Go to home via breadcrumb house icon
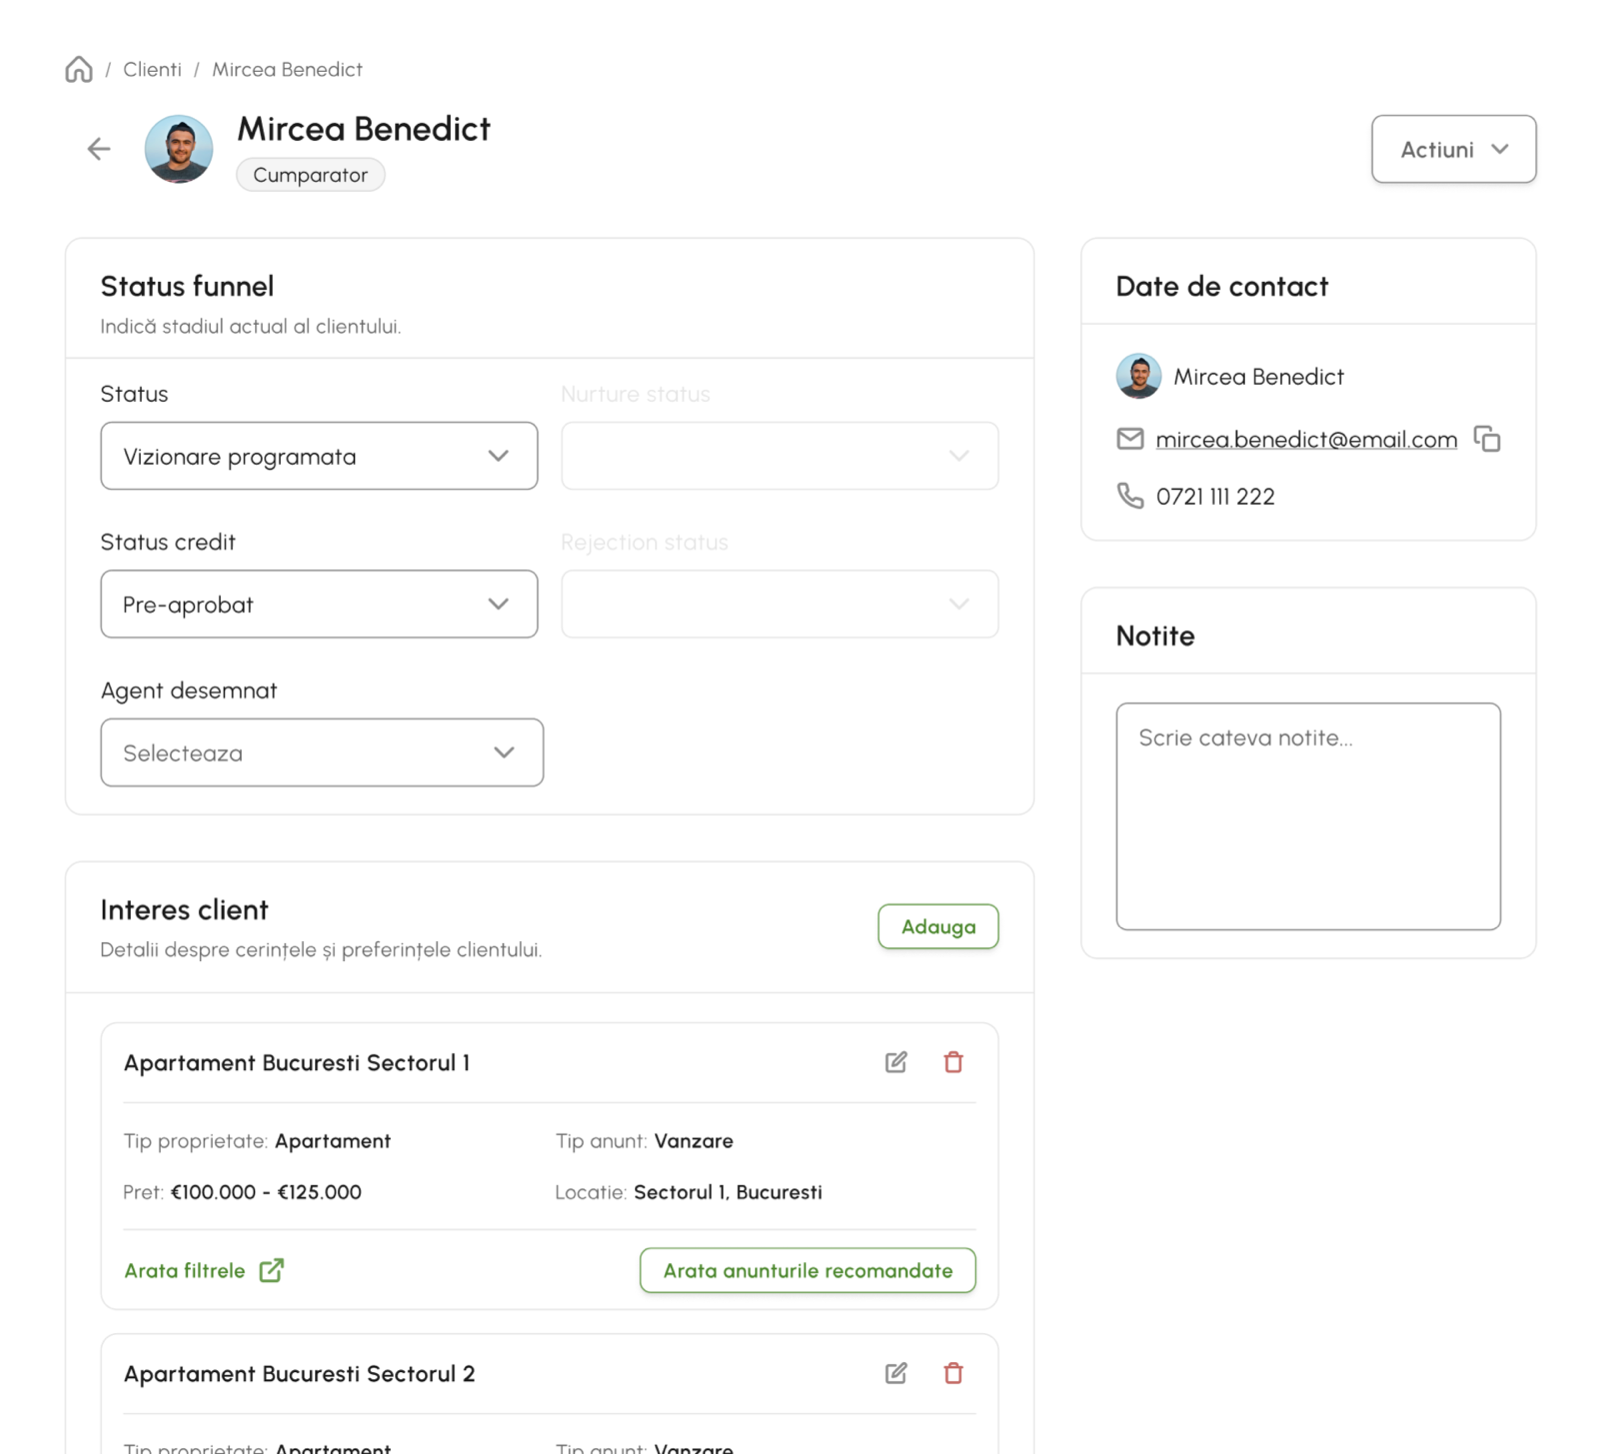This screenshot has height=1454, width=1600. tap(79, 69)
